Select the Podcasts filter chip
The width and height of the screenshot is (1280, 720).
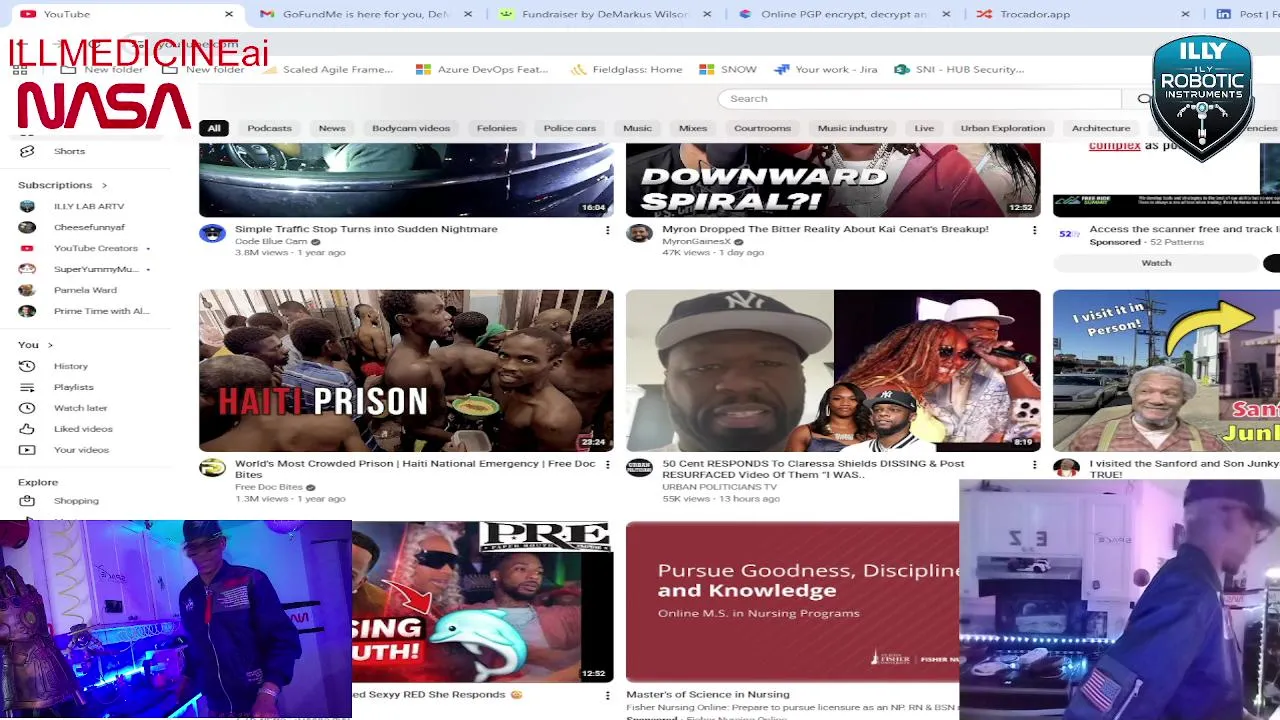click(269, 128)
